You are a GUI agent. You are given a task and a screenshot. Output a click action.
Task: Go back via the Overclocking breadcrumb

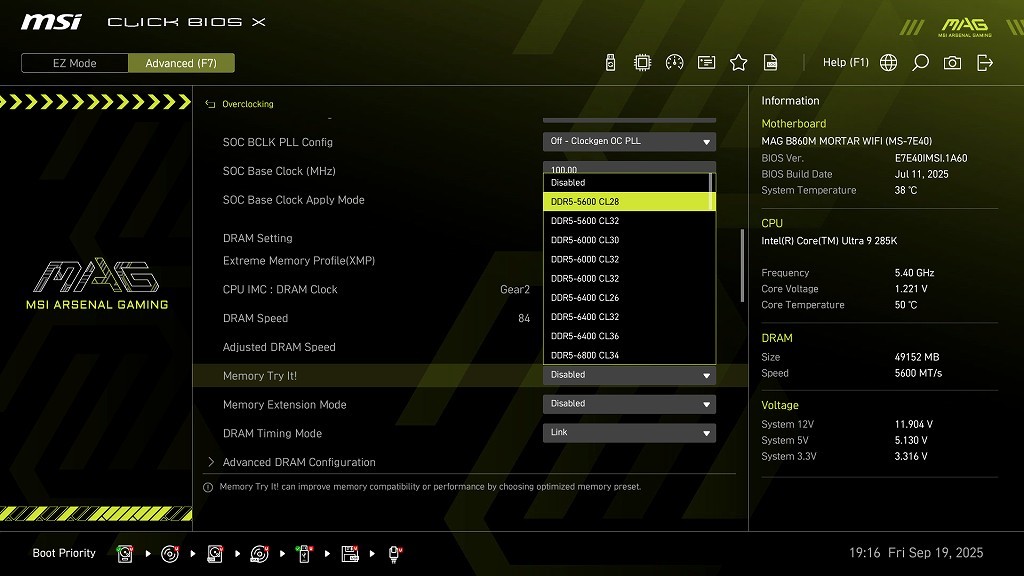click(247, 104)
